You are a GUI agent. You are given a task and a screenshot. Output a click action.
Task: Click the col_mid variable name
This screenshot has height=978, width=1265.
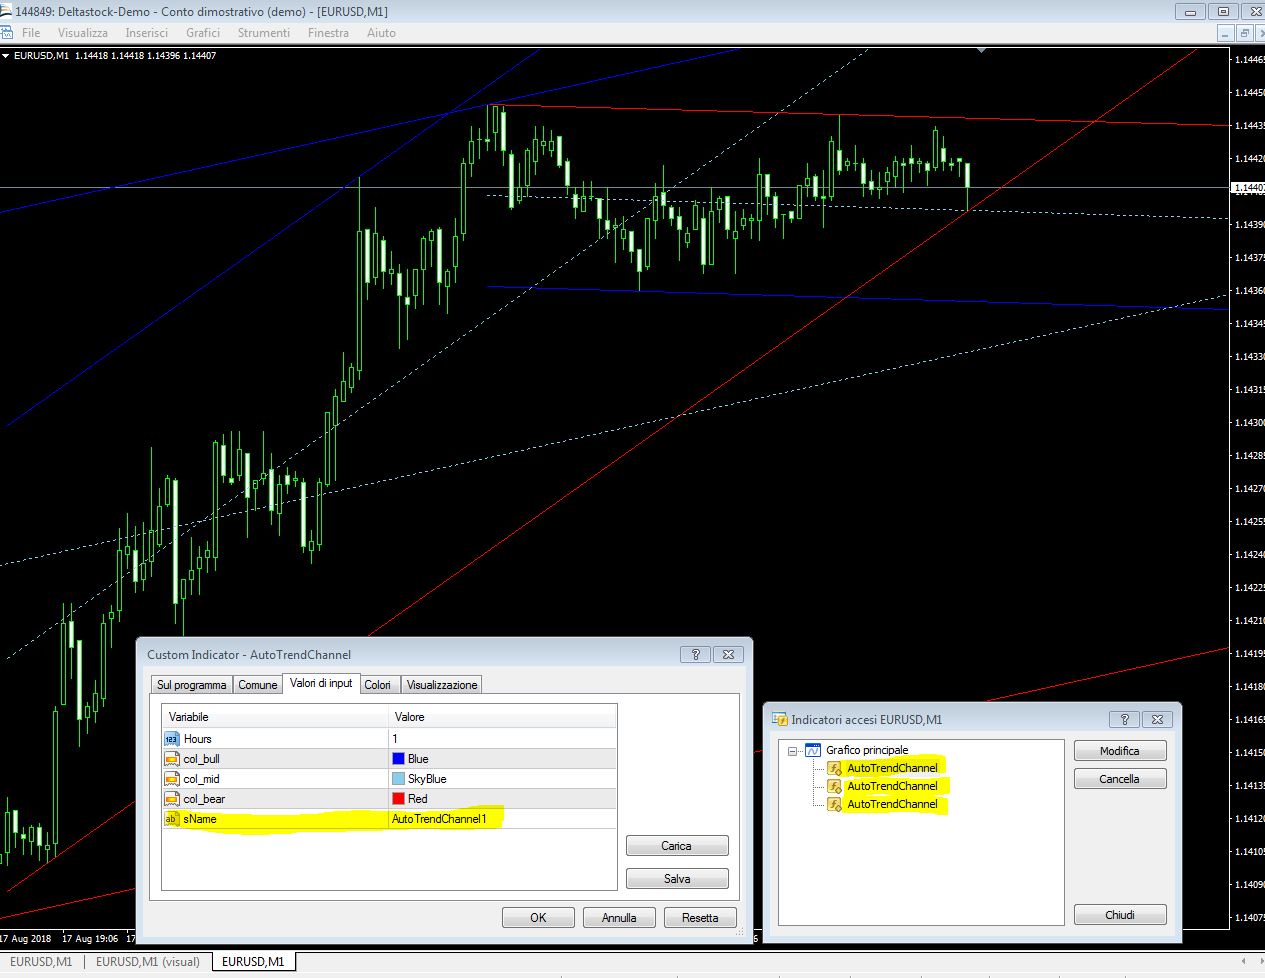click(x=201, y=779)
